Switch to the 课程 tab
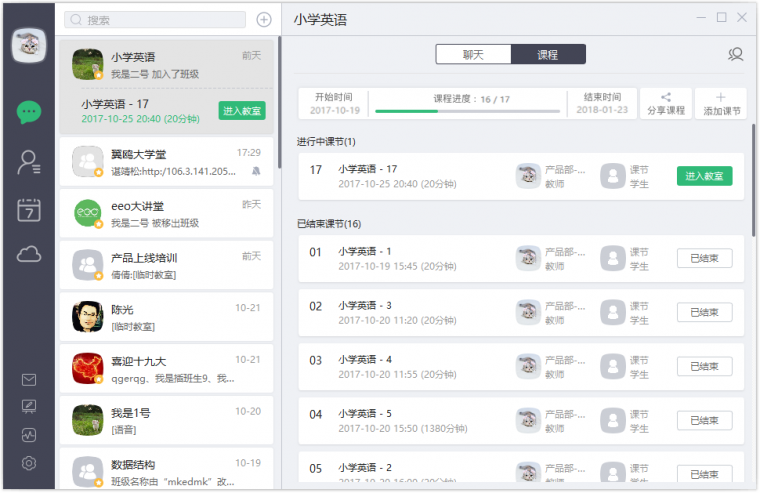This screenshot has width=760, height=493. point(548,54)
